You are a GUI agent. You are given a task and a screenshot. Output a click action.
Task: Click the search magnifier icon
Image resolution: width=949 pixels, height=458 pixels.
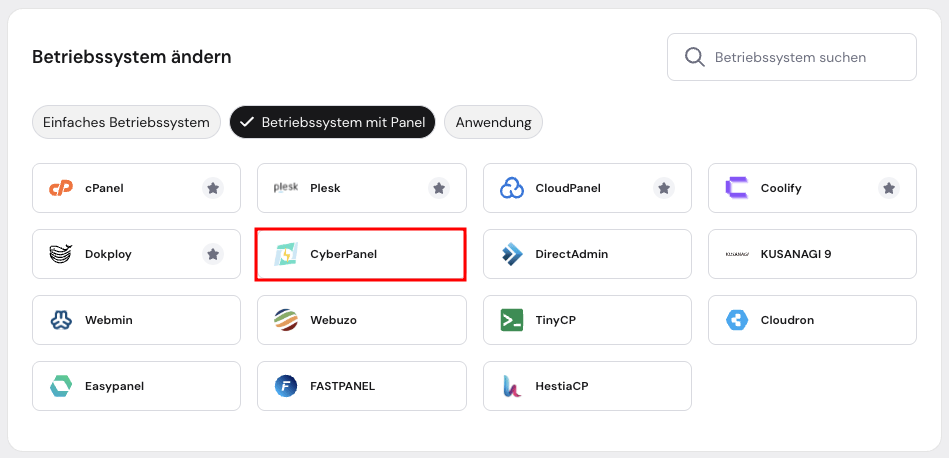coord(694,57)
